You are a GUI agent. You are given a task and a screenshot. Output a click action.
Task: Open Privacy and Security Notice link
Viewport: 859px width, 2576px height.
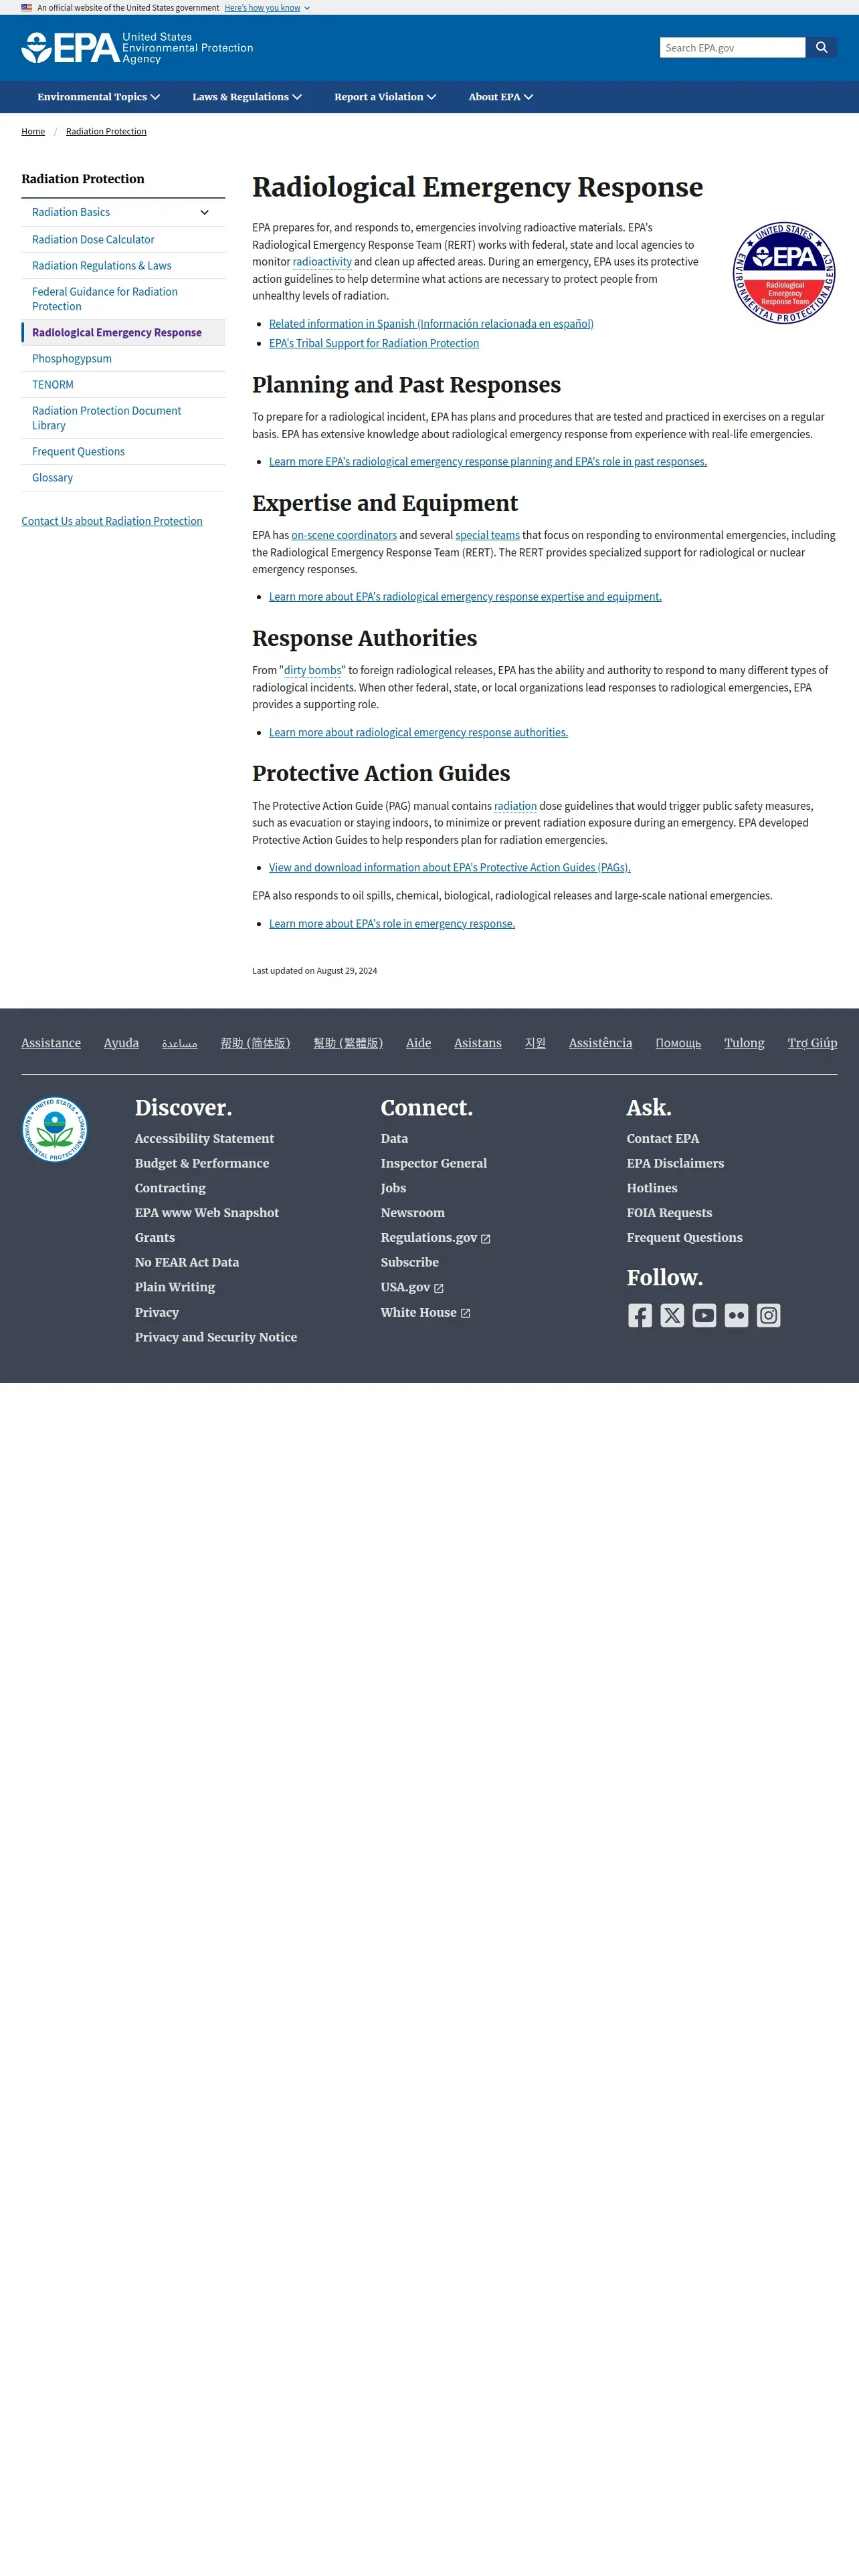pyautogui.click(x=216, y=1337)
